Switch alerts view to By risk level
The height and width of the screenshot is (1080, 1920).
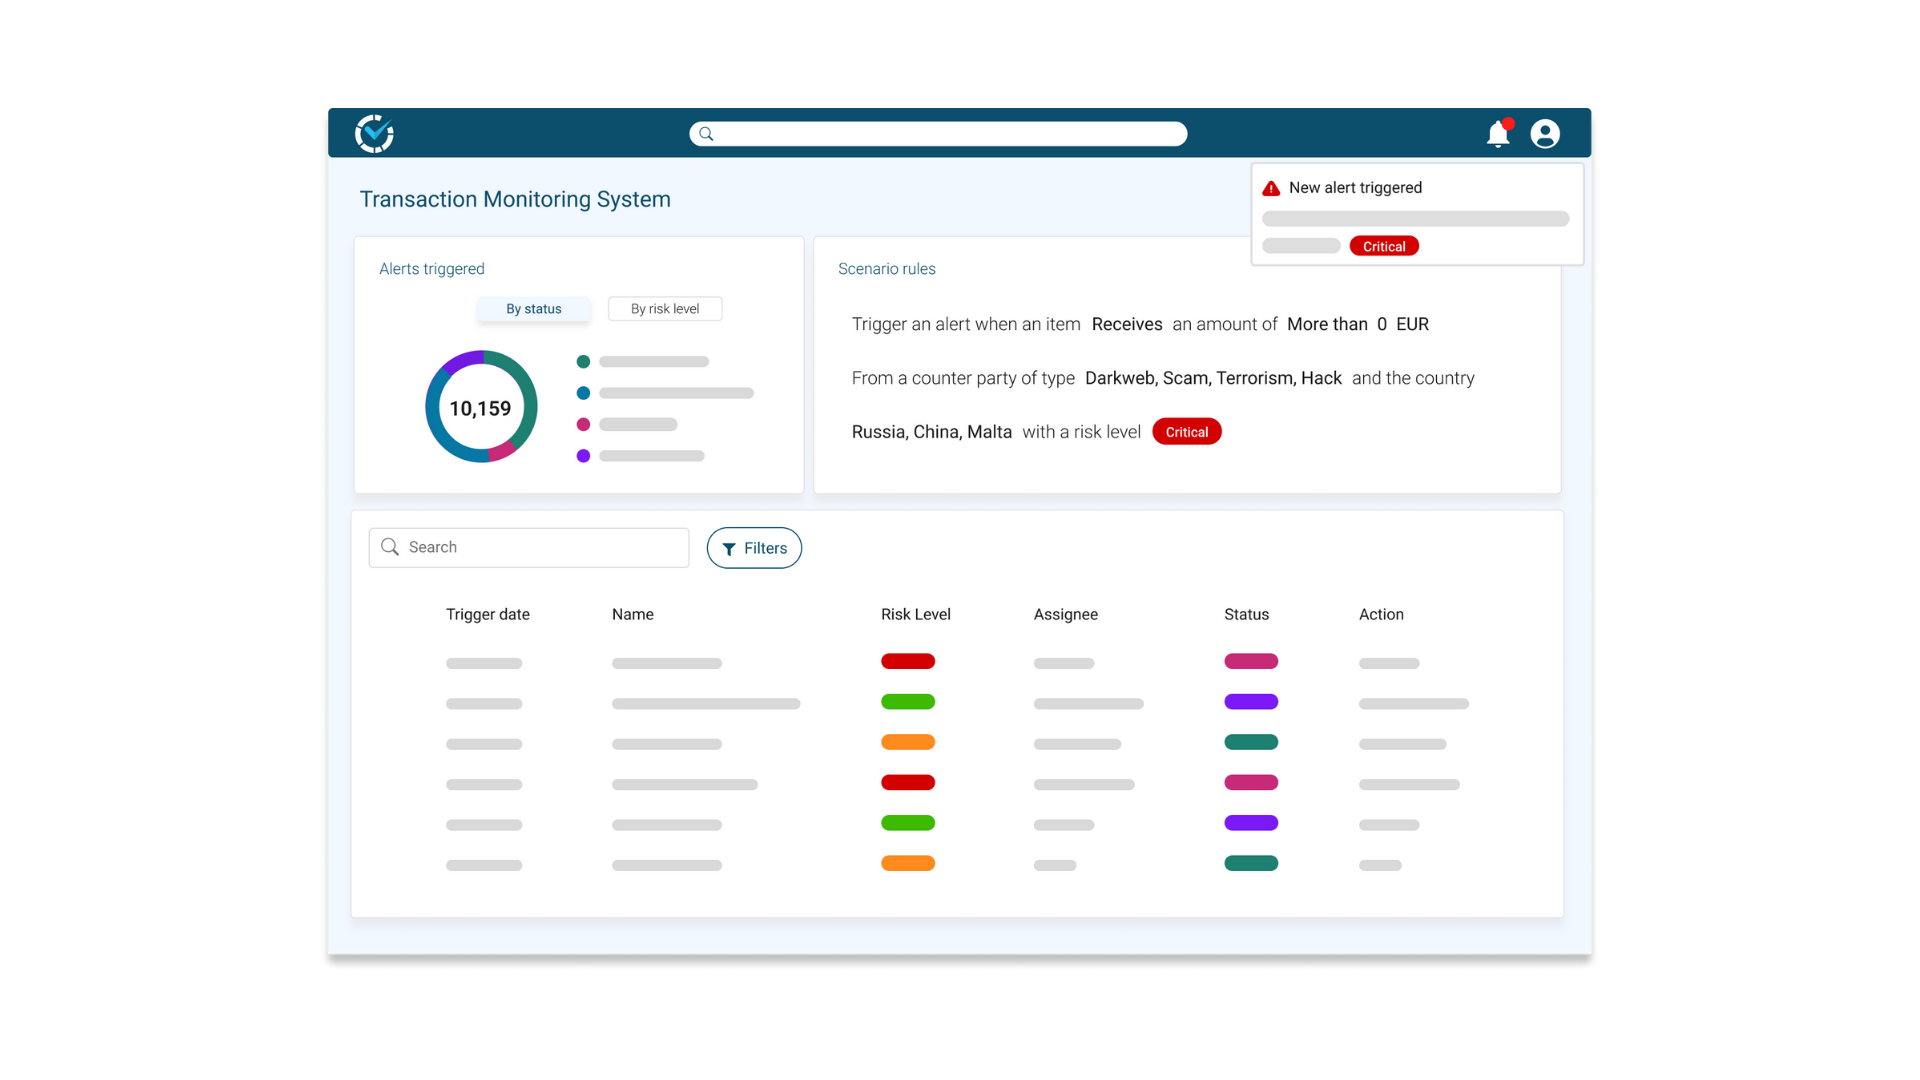point(664,308)
